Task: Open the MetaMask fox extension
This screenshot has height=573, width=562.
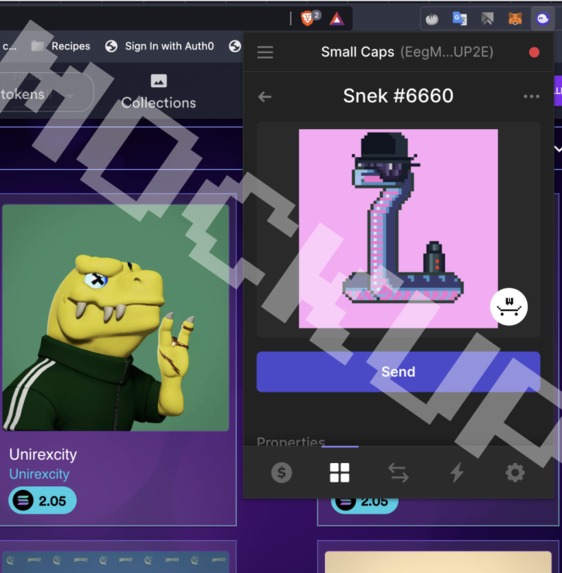Action: click(515, 18)
